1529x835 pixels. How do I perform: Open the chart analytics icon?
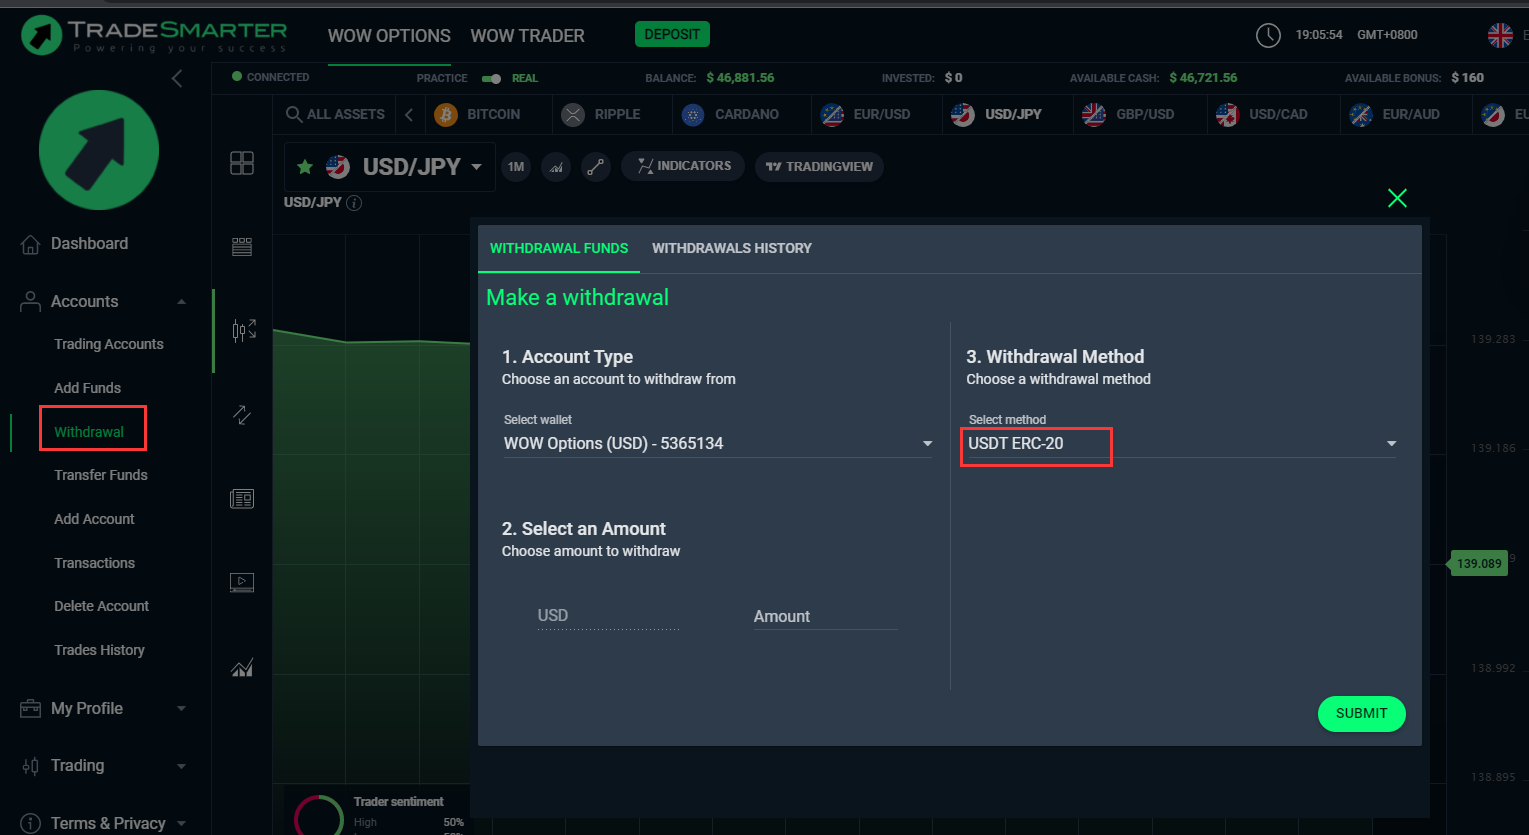click(x=242, y=667)
